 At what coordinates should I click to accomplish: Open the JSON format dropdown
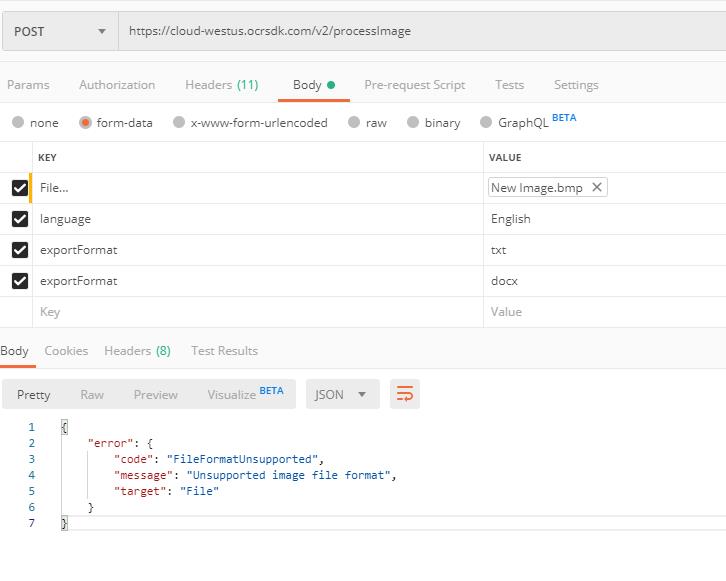(342, 394)
